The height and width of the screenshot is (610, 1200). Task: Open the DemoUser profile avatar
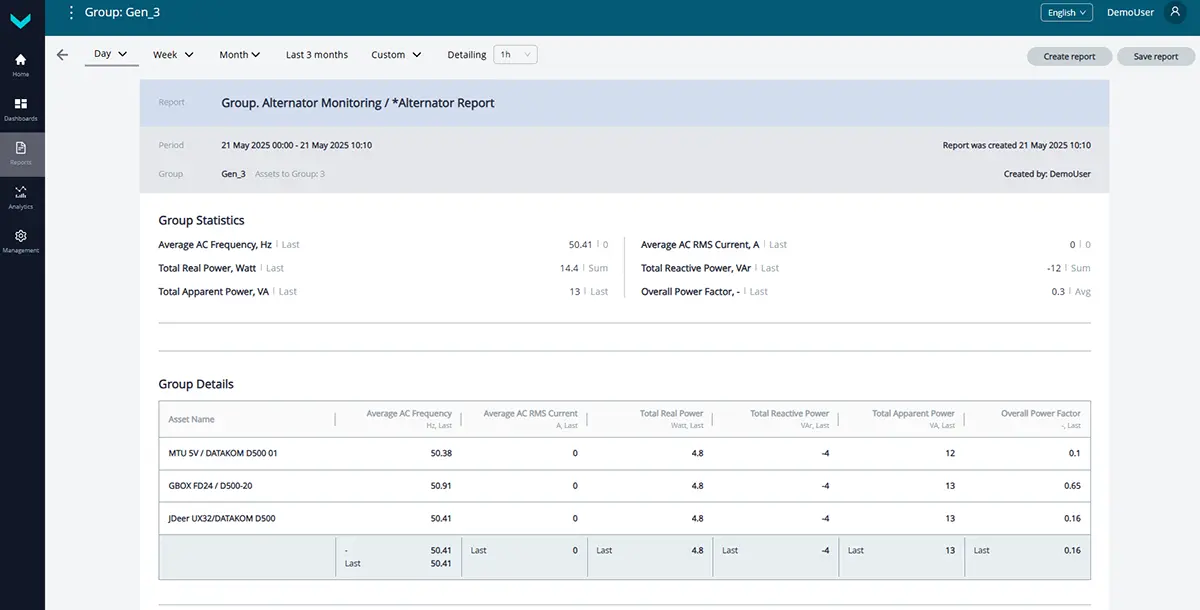click(x=1175, y=13)
